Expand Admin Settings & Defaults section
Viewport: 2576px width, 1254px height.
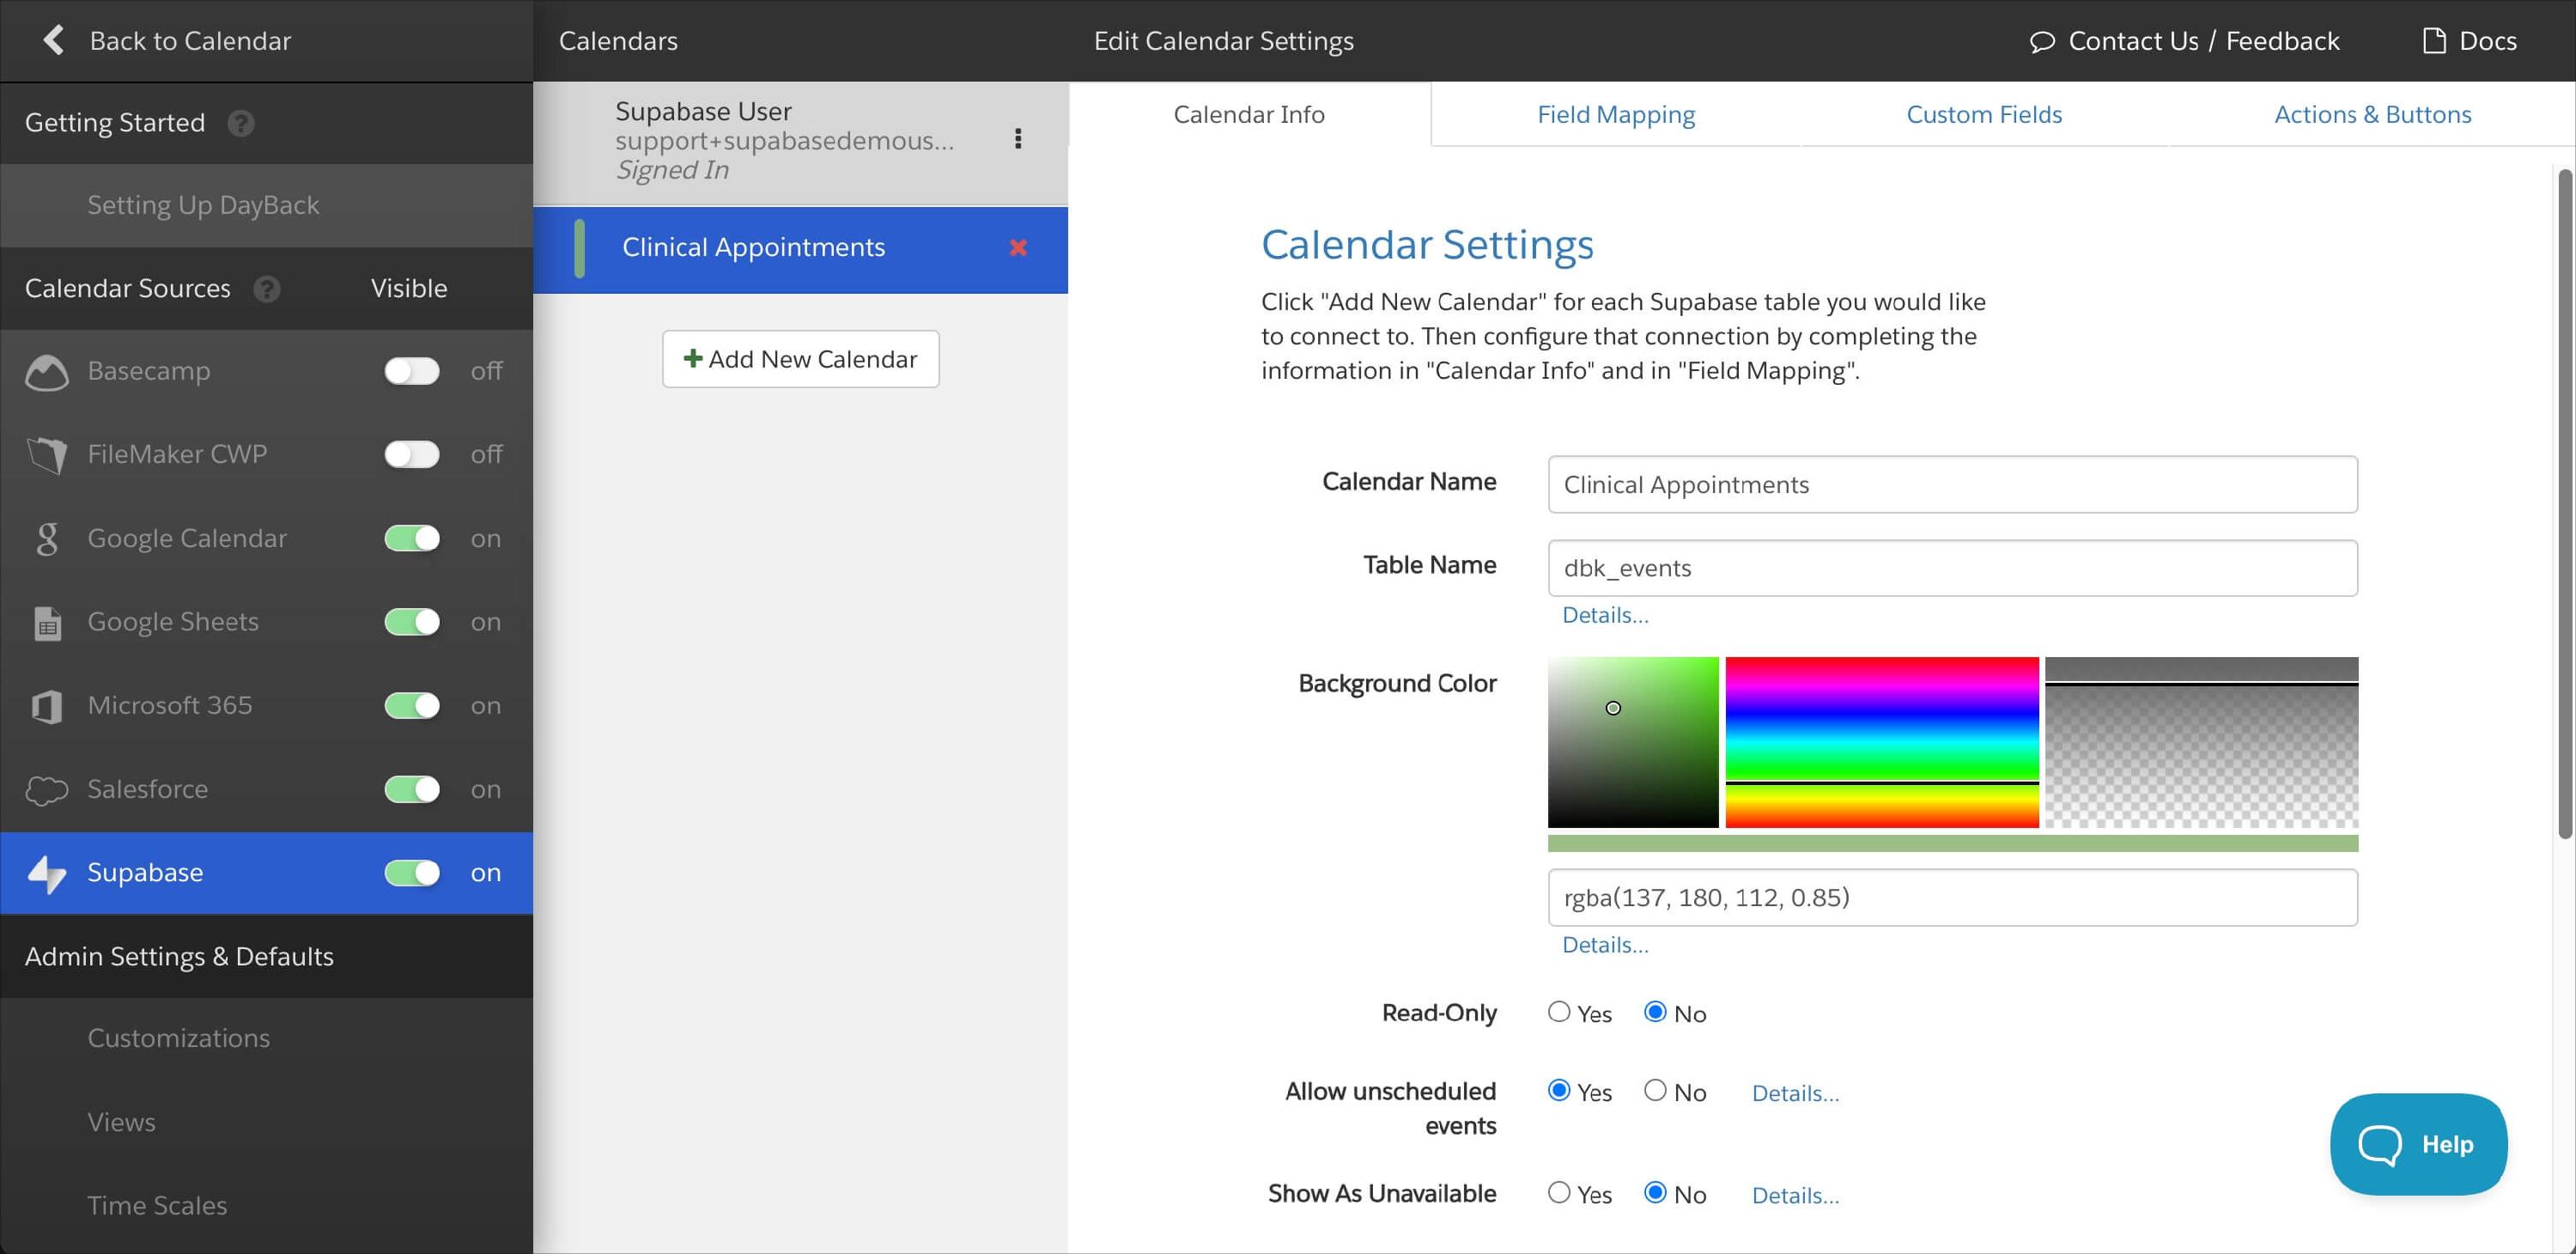[x=266, y=956]
